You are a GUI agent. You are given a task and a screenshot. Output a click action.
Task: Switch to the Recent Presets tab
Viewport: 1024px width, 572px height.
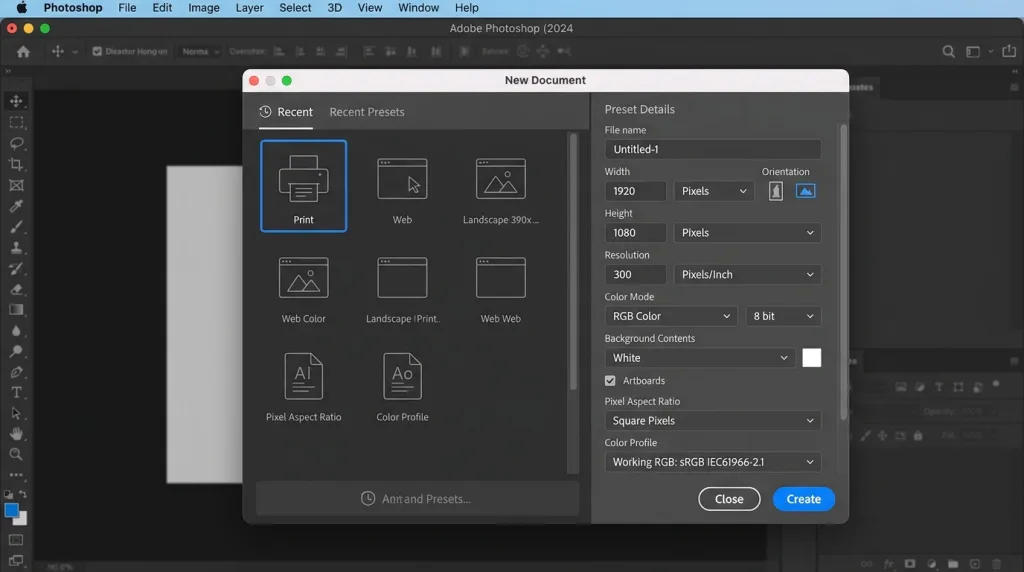(367, 112)
